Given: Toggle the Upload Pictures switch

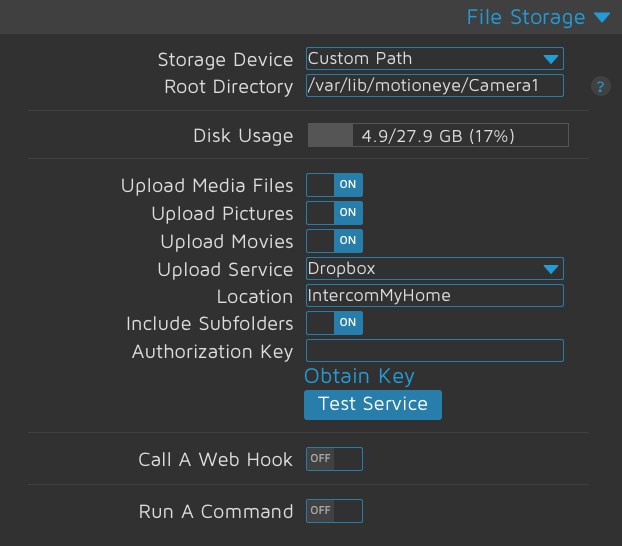Looking at the screenshot, I should pos(334,213).
